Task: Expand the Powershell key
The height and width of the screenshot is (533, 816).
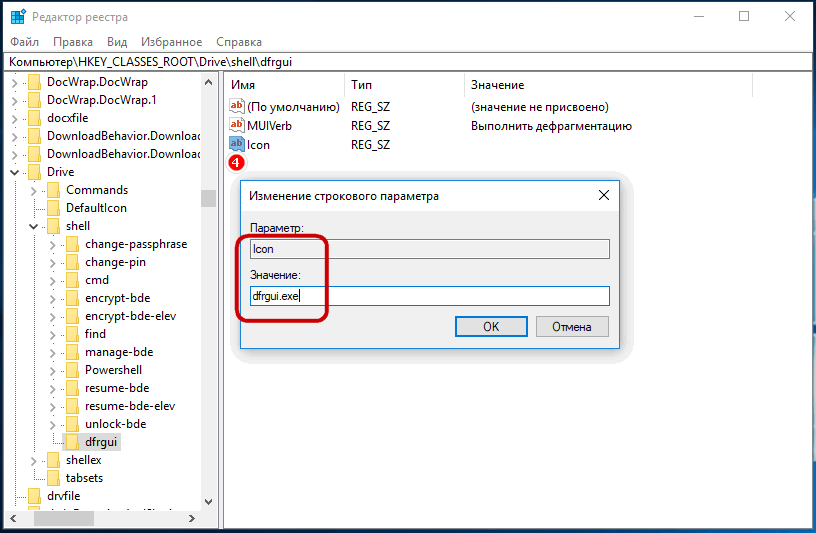Action: click(x=53, y=371)
